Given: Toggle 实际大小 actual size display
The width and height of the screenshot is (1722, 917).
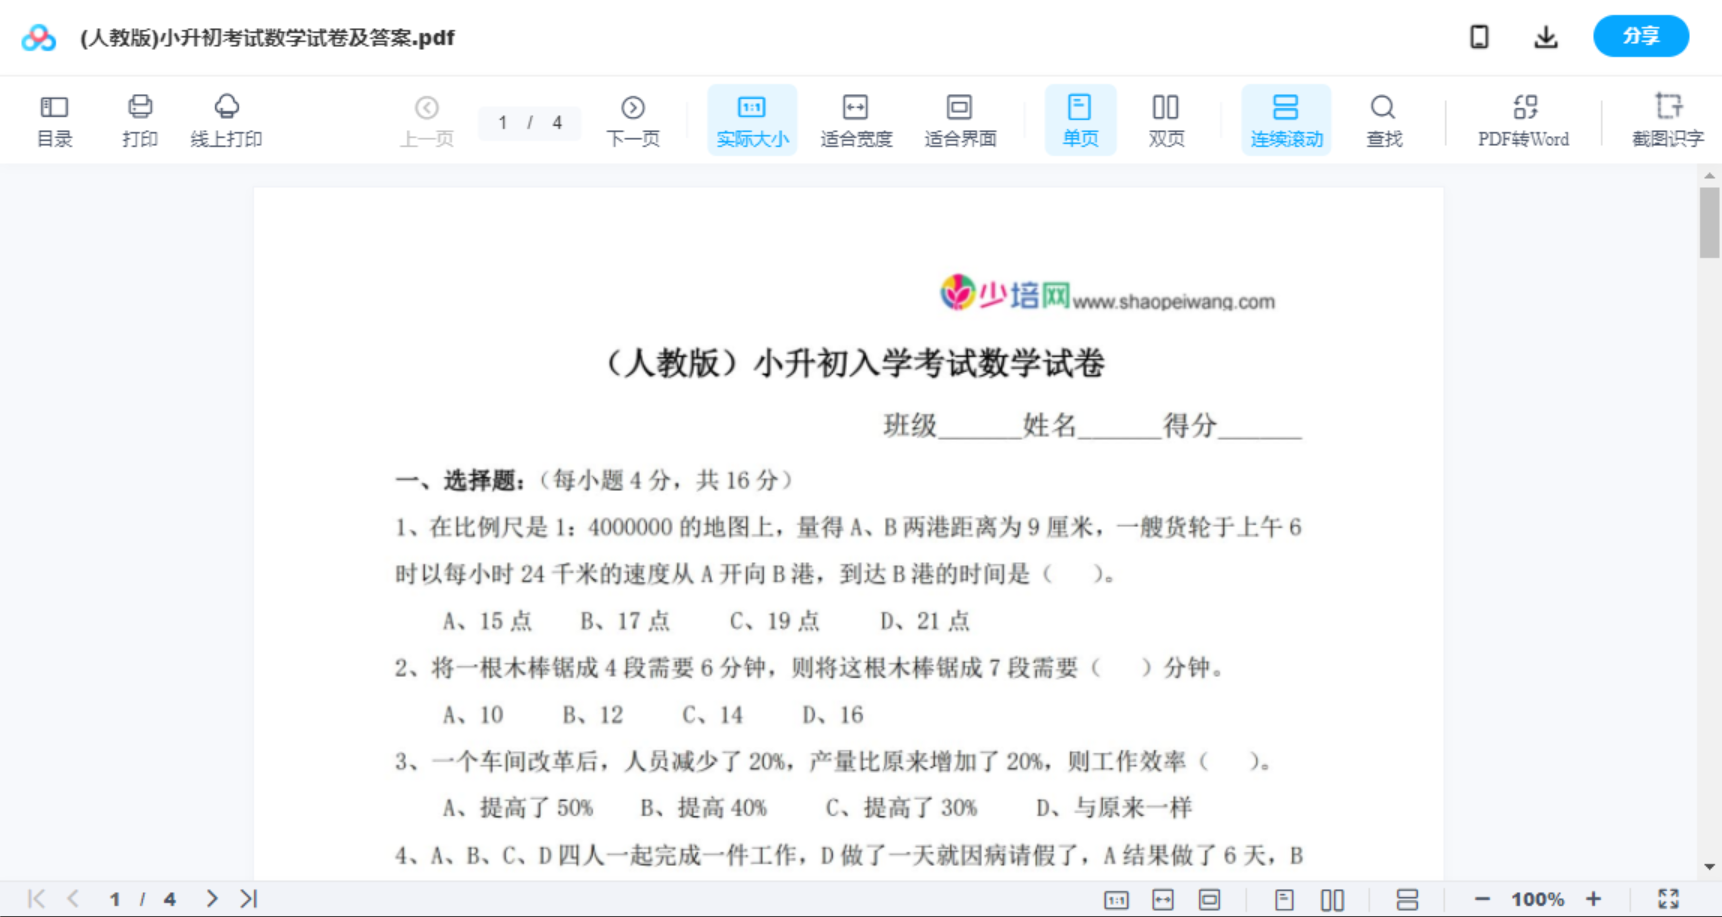Looking at the screenshot, I should coord(752,119).
